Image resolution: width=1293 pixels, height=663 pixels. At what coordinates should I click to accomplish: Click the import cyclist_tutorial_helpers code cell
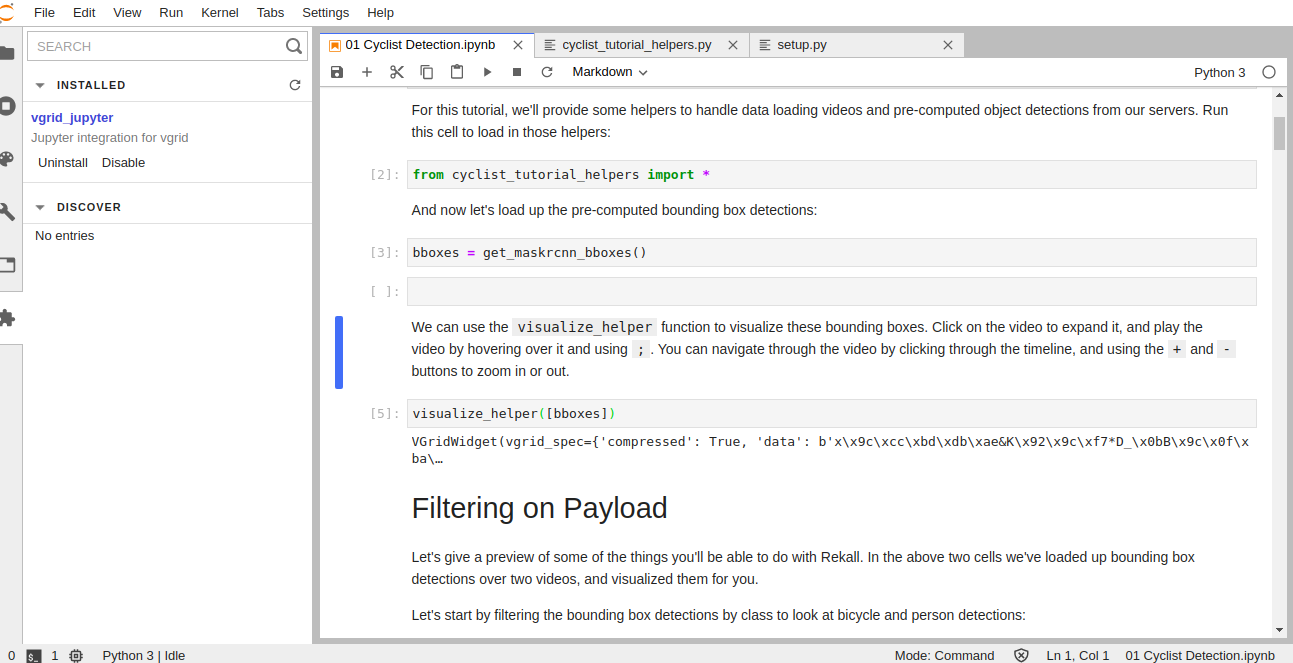pyautogui.click(x=831, y=175)
